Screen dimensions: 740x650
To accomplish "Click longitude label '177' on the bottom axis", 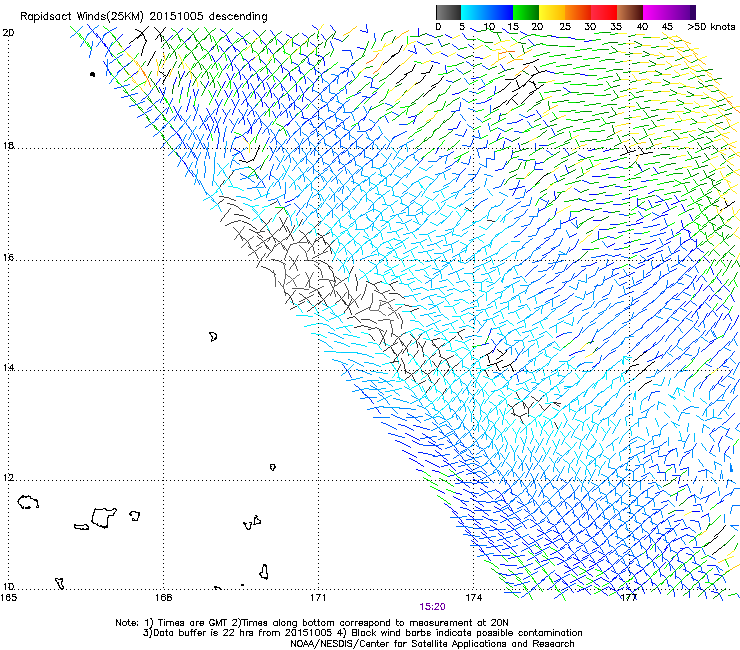I will click(629, 598).
